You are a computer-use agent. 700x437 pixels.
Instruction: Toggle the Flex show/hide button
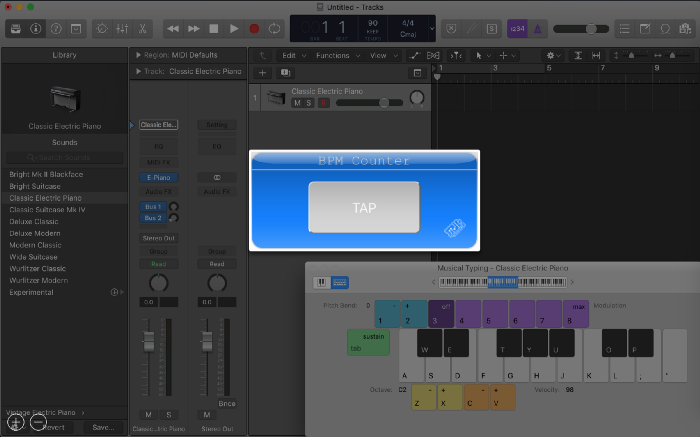pyautogui.click(x=433, y=55)
